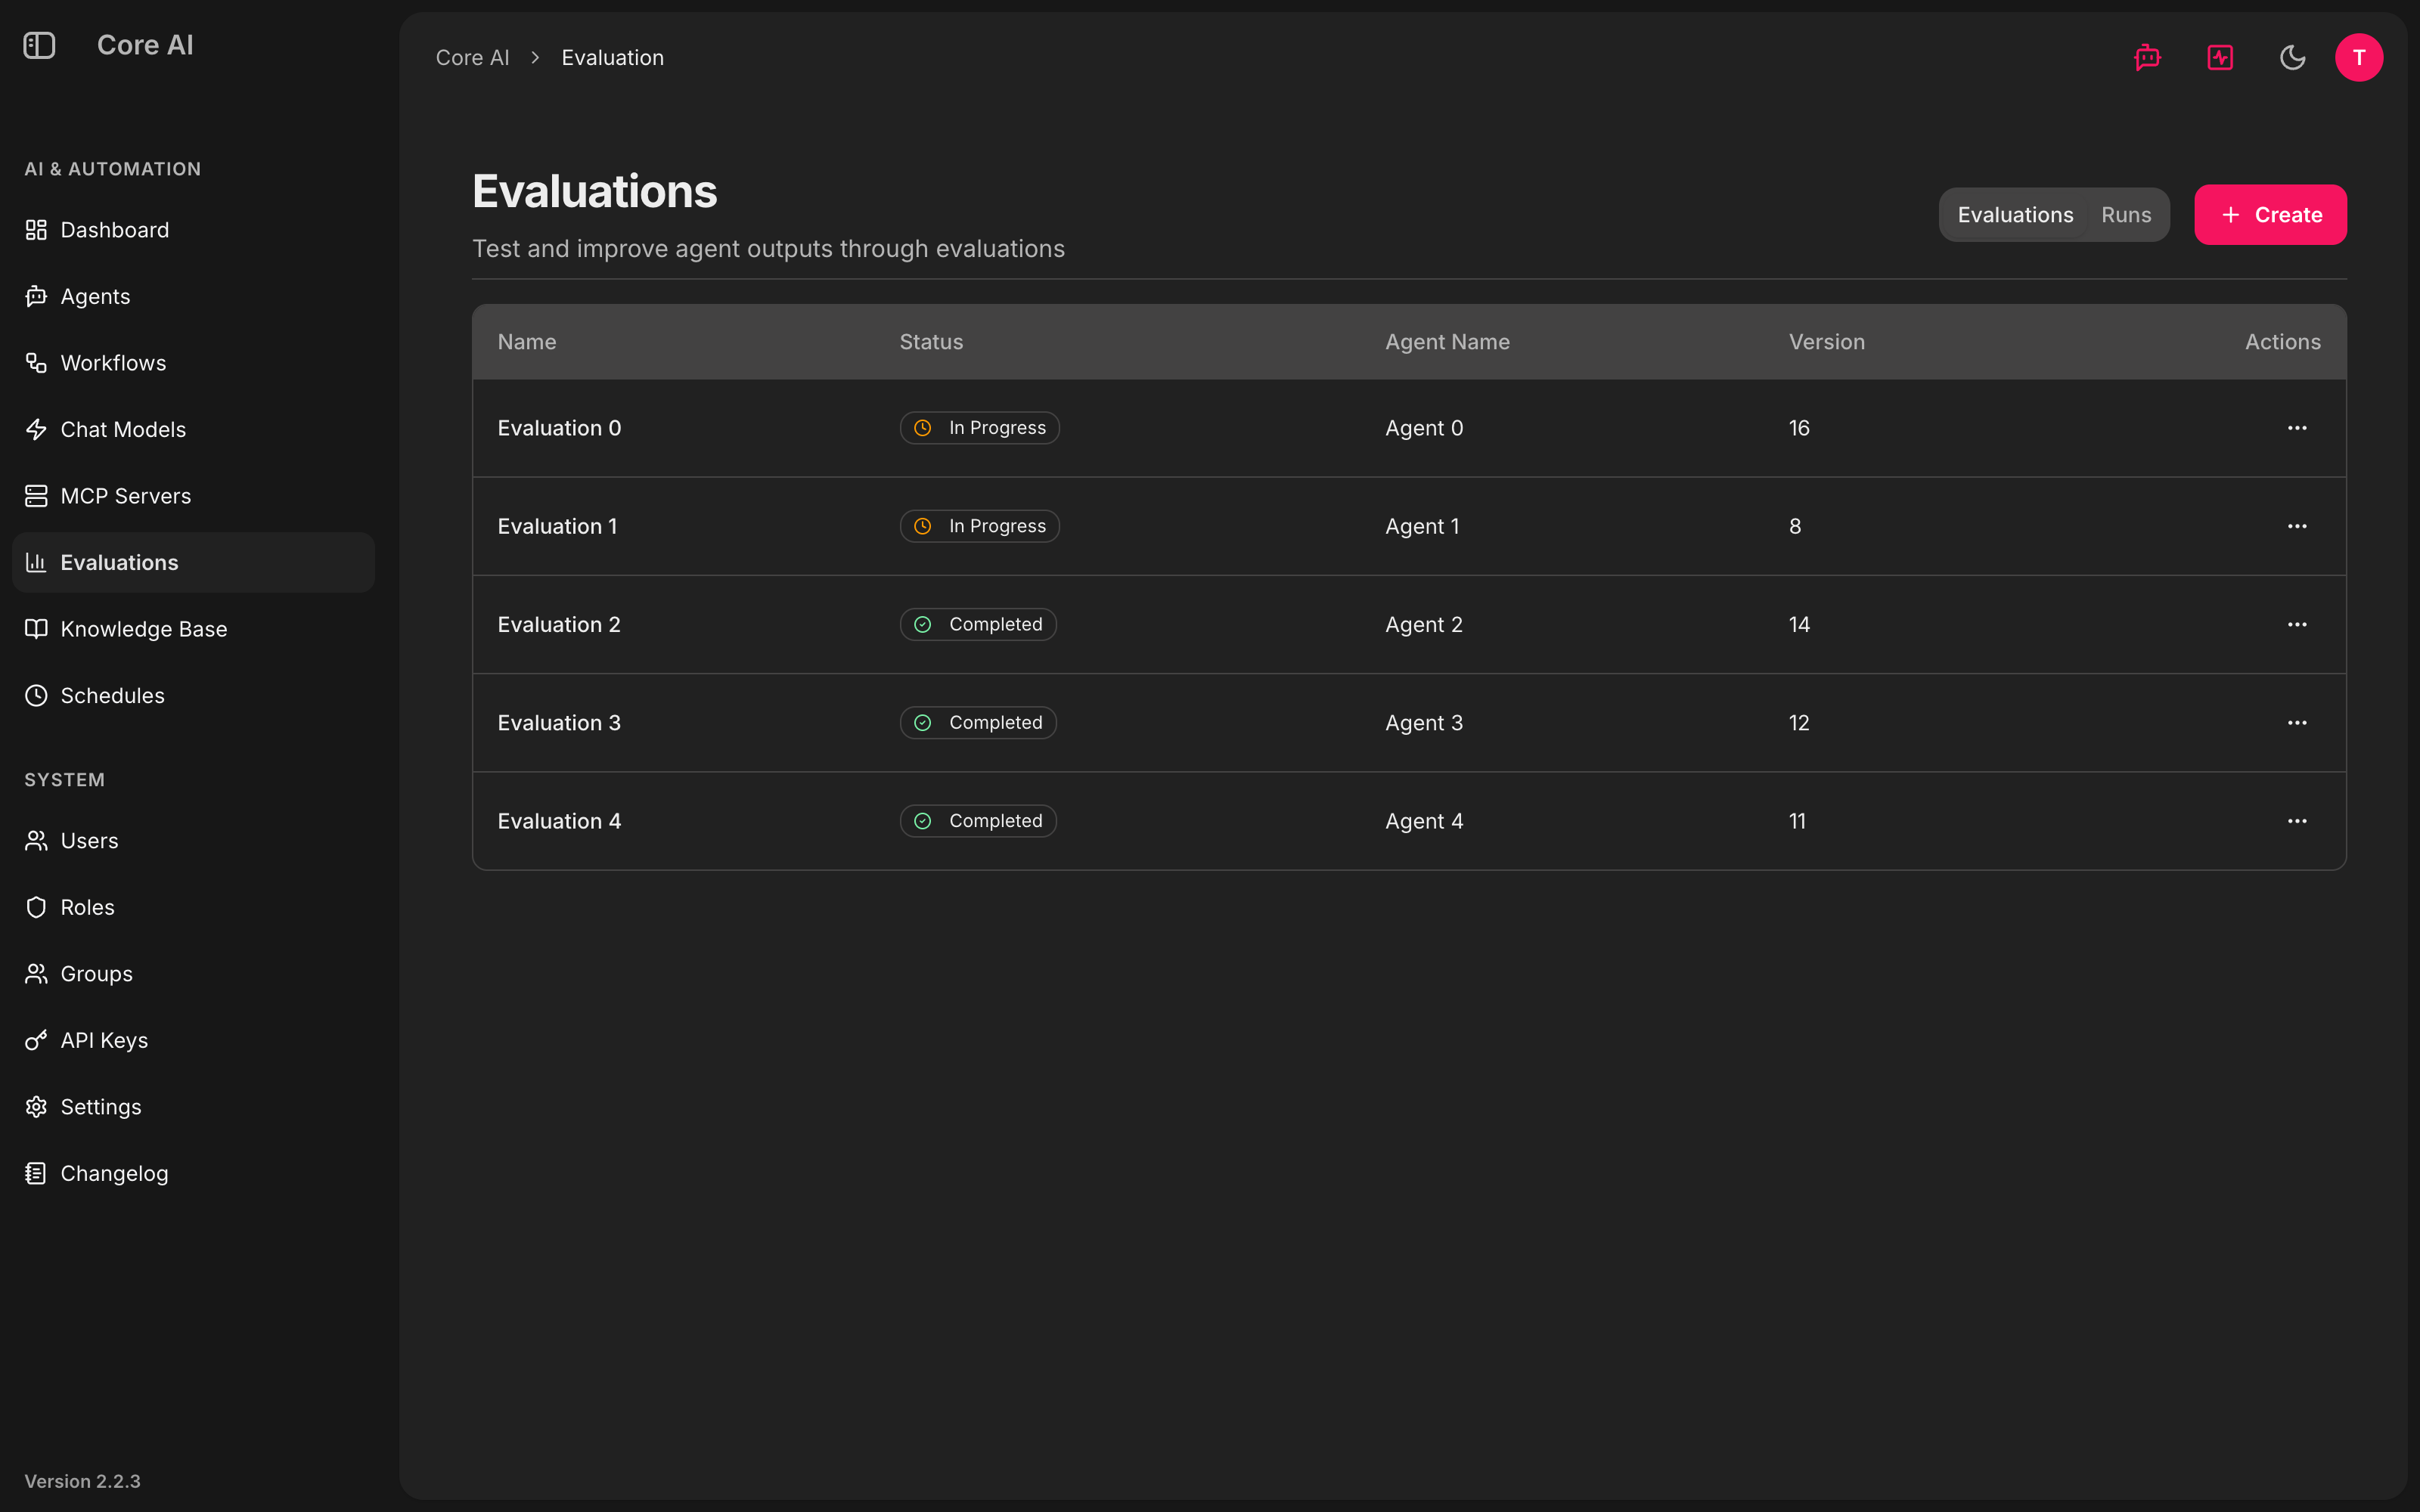This screenshot has height=1512, width=2420.
Task: Click the Evaluations bar chart icon
Action: pyautogui.click(x=36, y=562)
